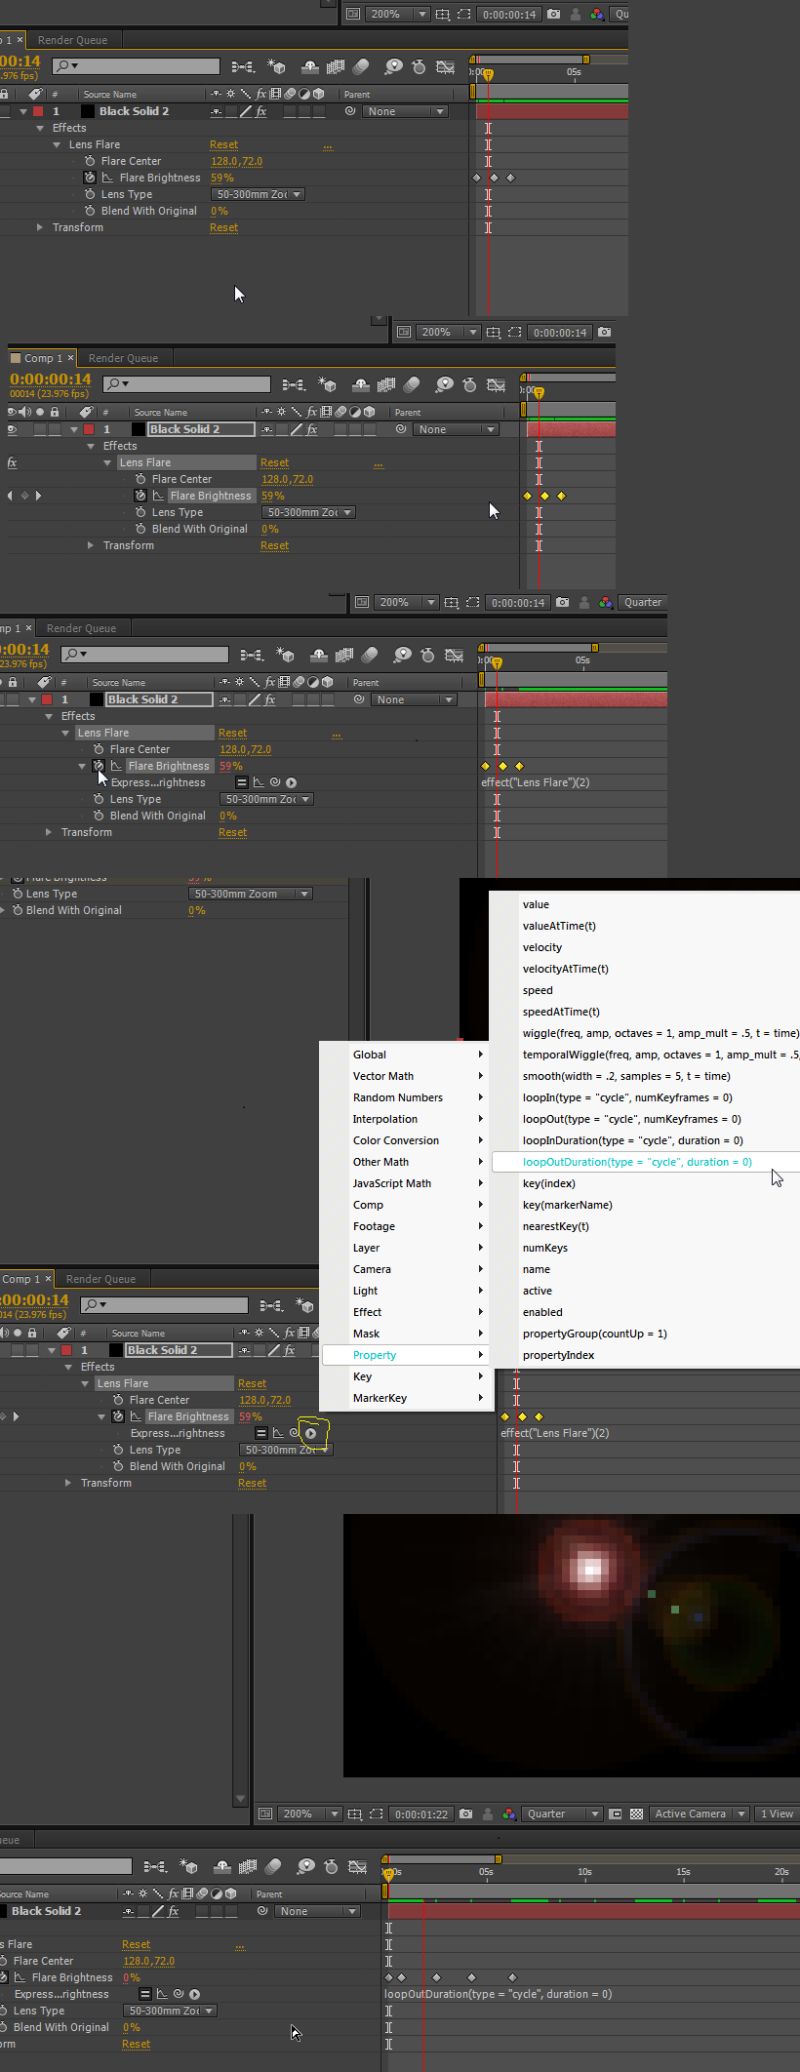The image size is (800, 2072).
Task: Click the pixelated lens flare in the viewer
Action: coord(591,1568)
